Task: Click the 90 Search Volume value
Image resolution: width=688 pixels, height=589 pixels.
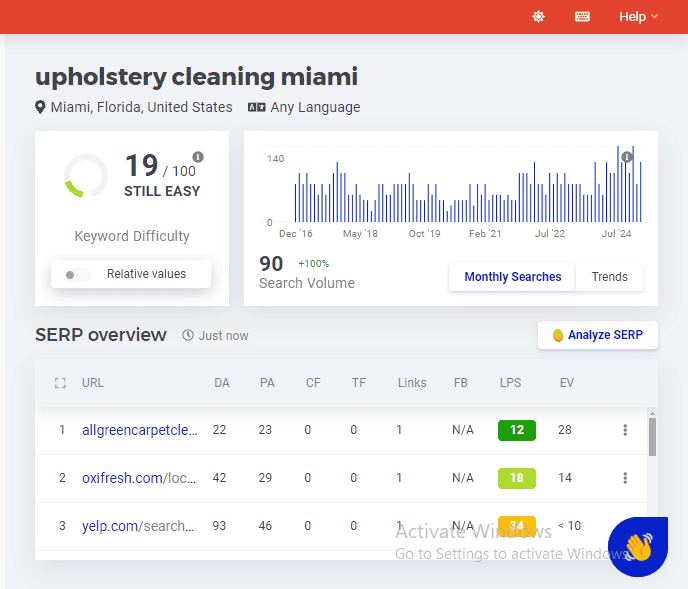Action: 271,264
